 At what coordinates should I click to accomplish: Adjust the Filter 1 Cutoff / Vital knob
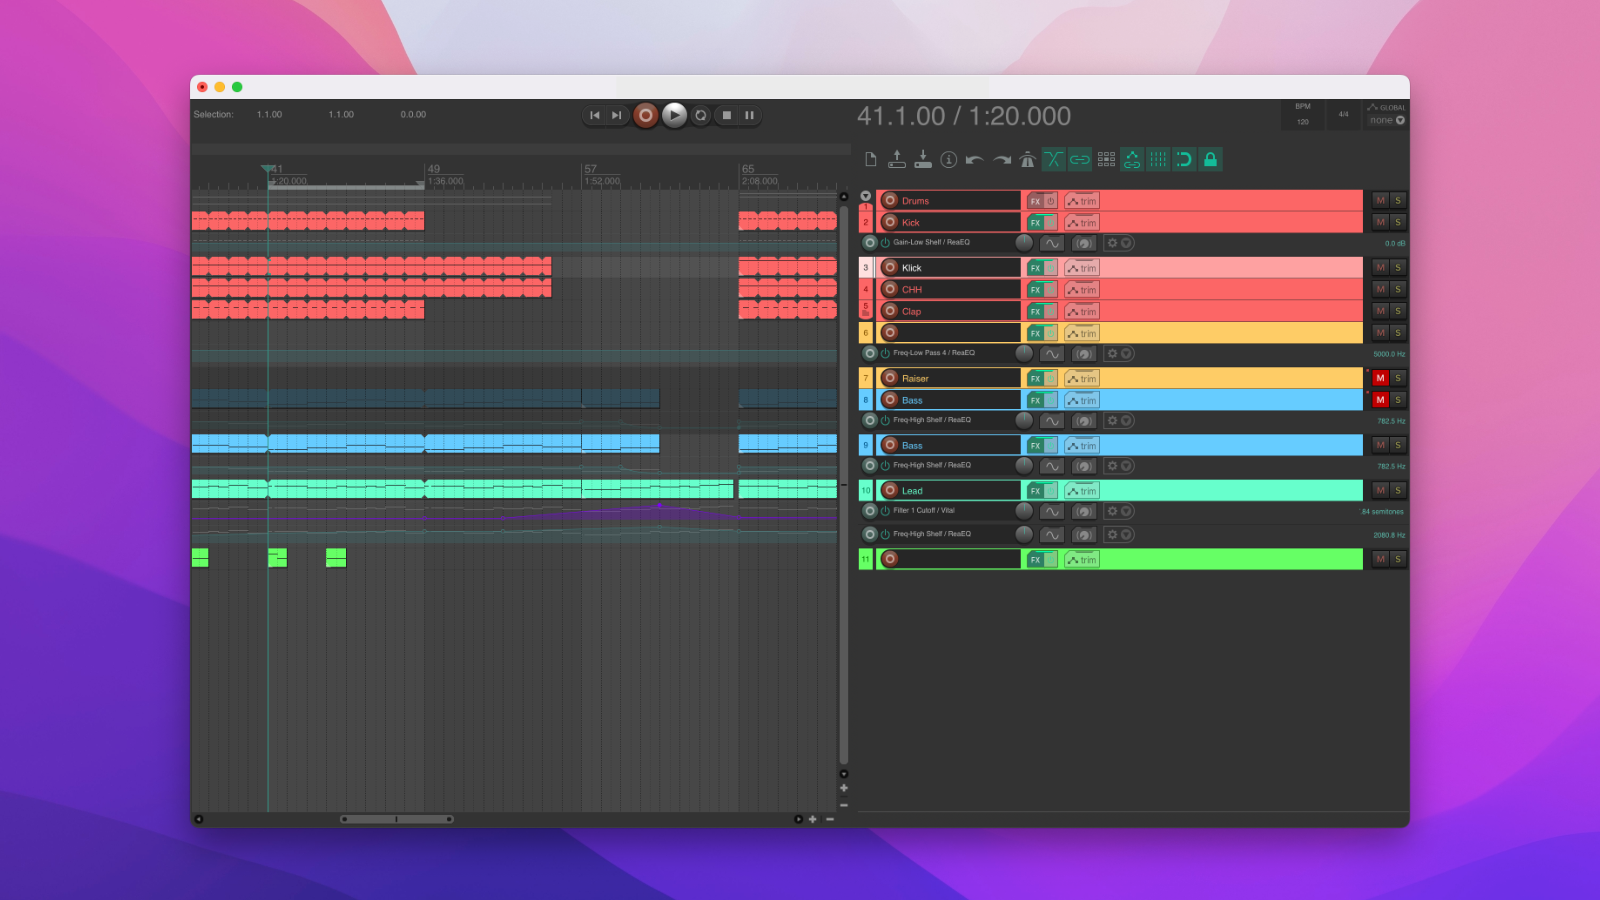click(1024, 511)
